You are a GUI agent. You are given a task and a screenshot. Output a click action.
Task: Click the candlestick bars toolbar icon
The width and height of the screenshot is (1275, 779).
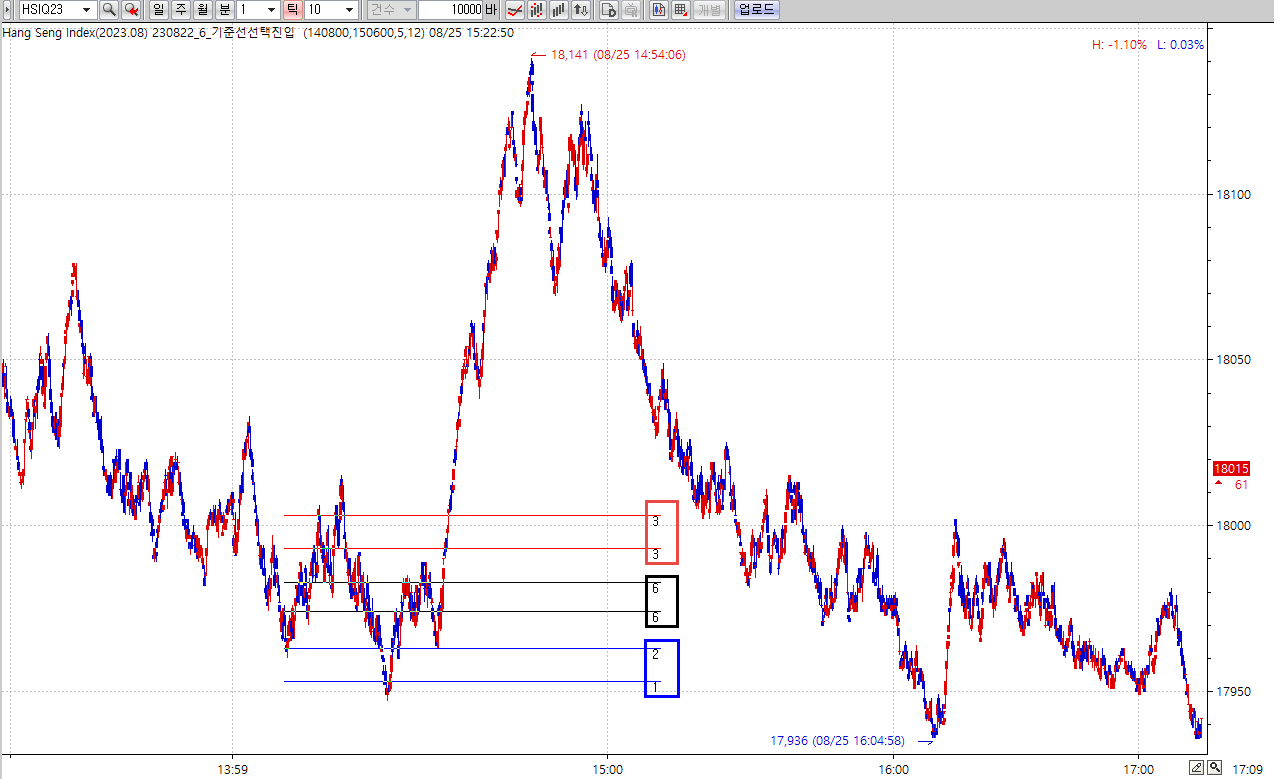pos(537,10)
